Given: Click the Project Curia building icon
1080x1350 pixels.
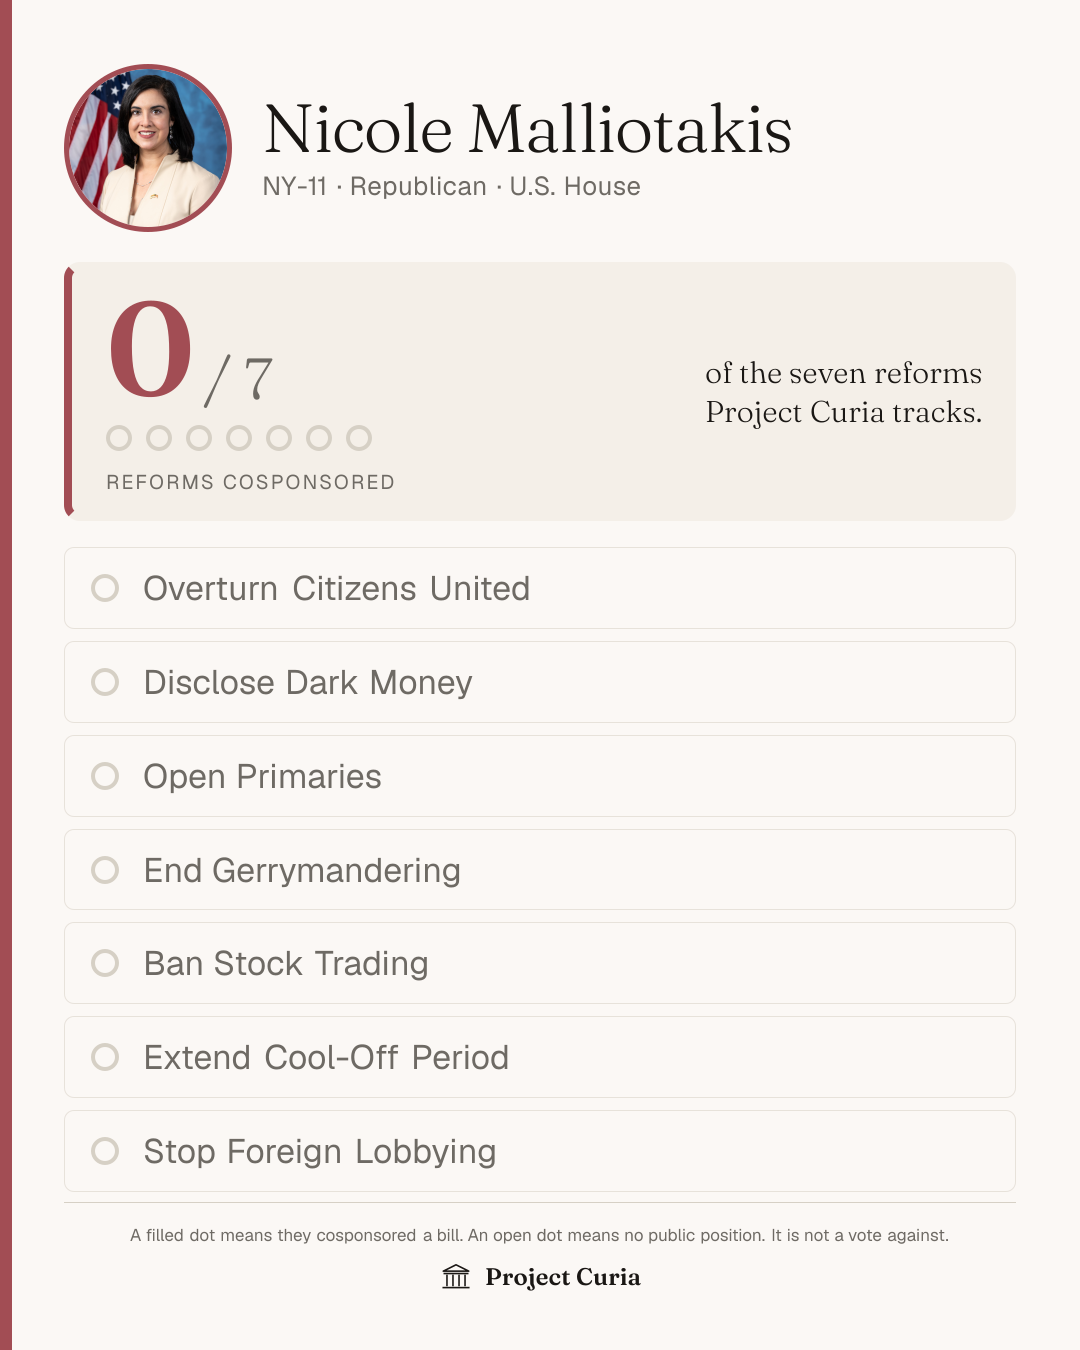Looking at the screenshot, I should (456, 1277).
